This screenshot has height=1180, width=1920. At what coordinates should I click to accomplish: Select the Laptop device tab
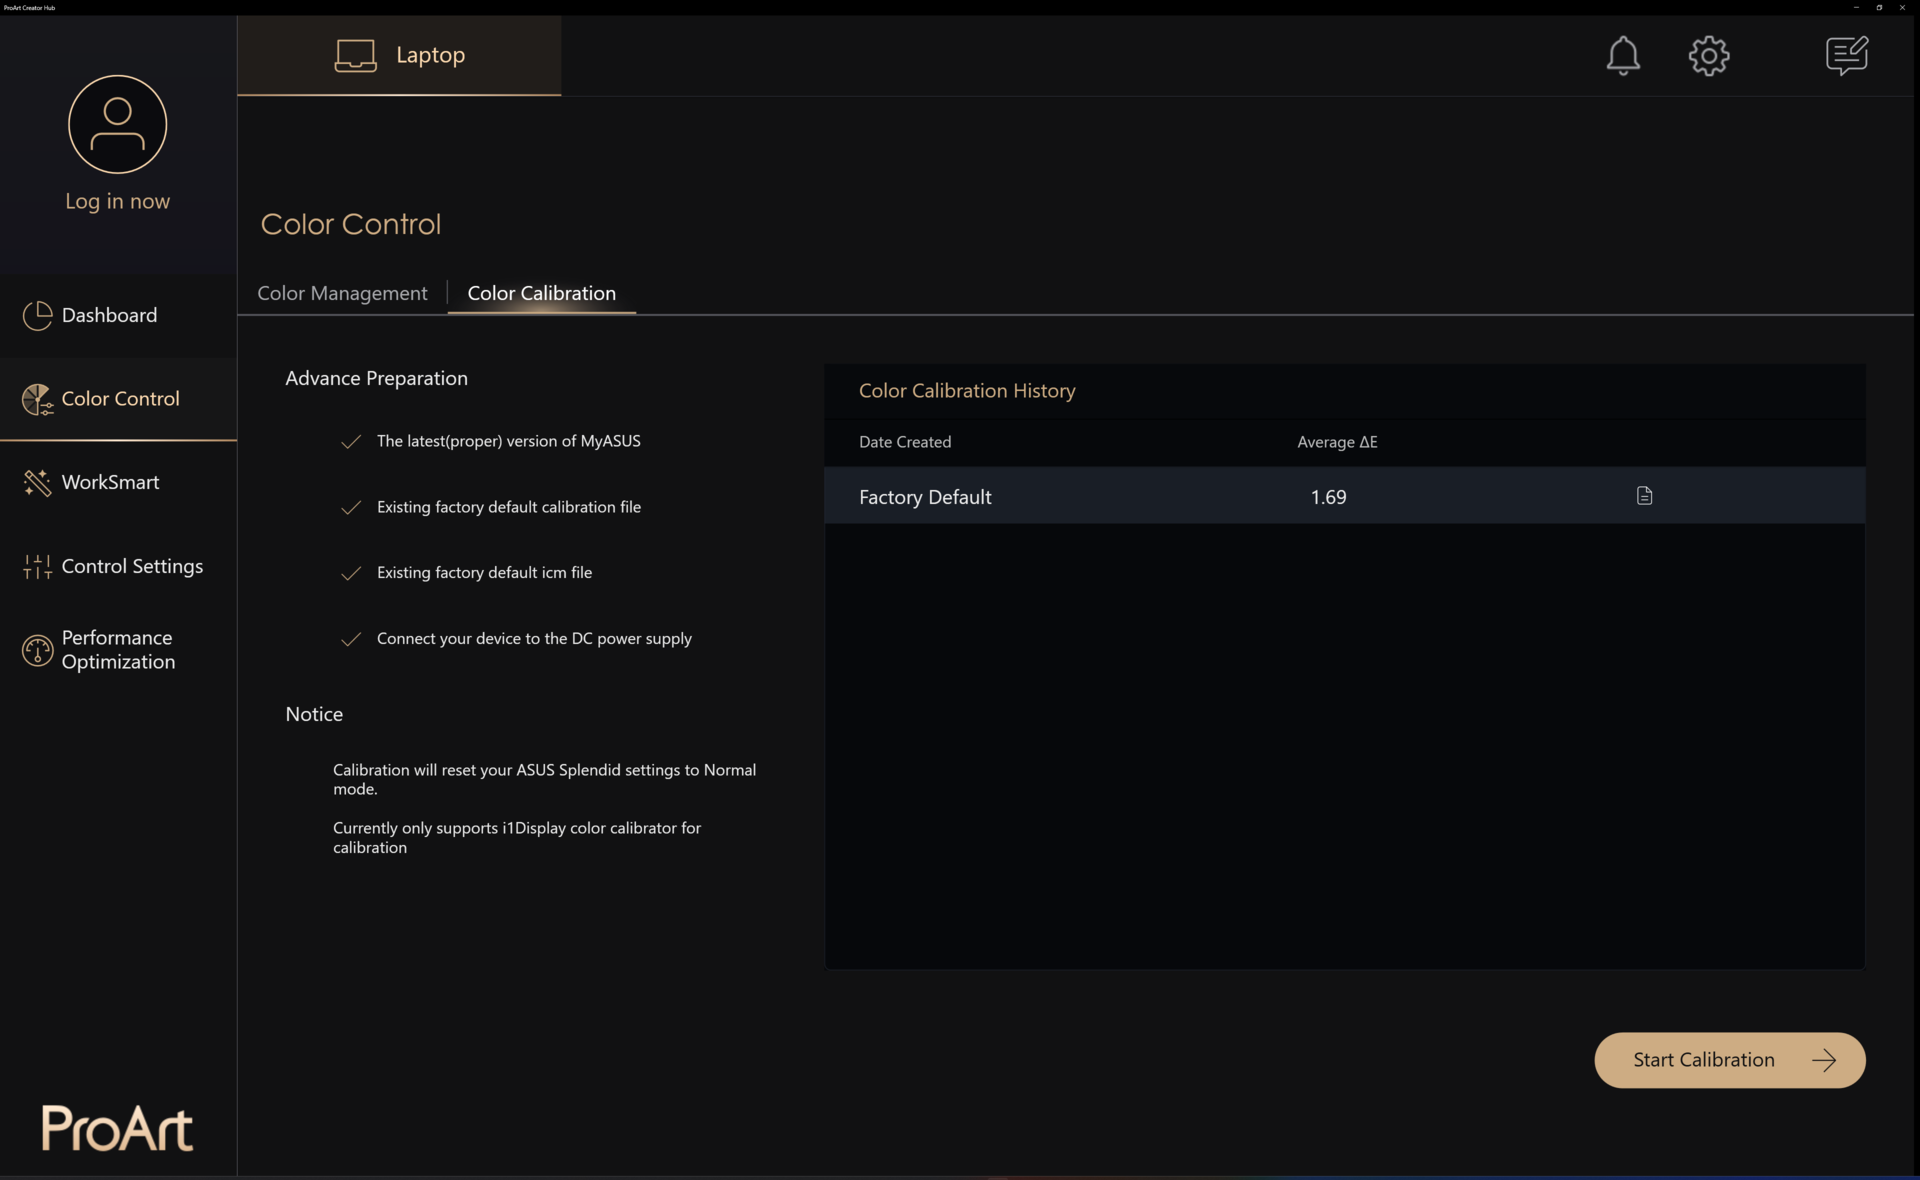pos(399,56)
